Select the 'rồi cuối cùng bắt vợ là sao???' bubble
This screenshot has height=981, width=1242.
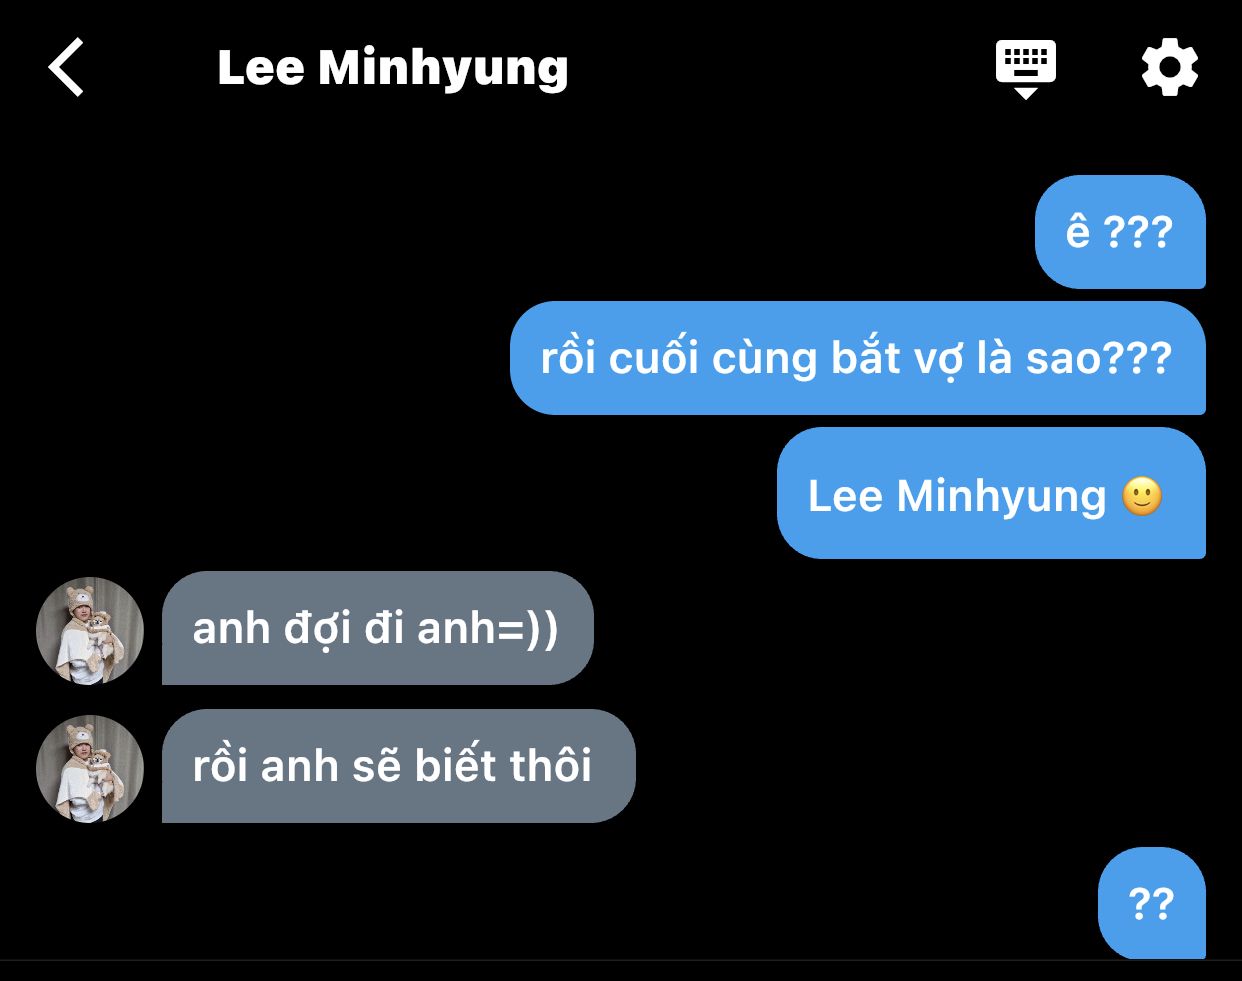(x=858, y=358)
